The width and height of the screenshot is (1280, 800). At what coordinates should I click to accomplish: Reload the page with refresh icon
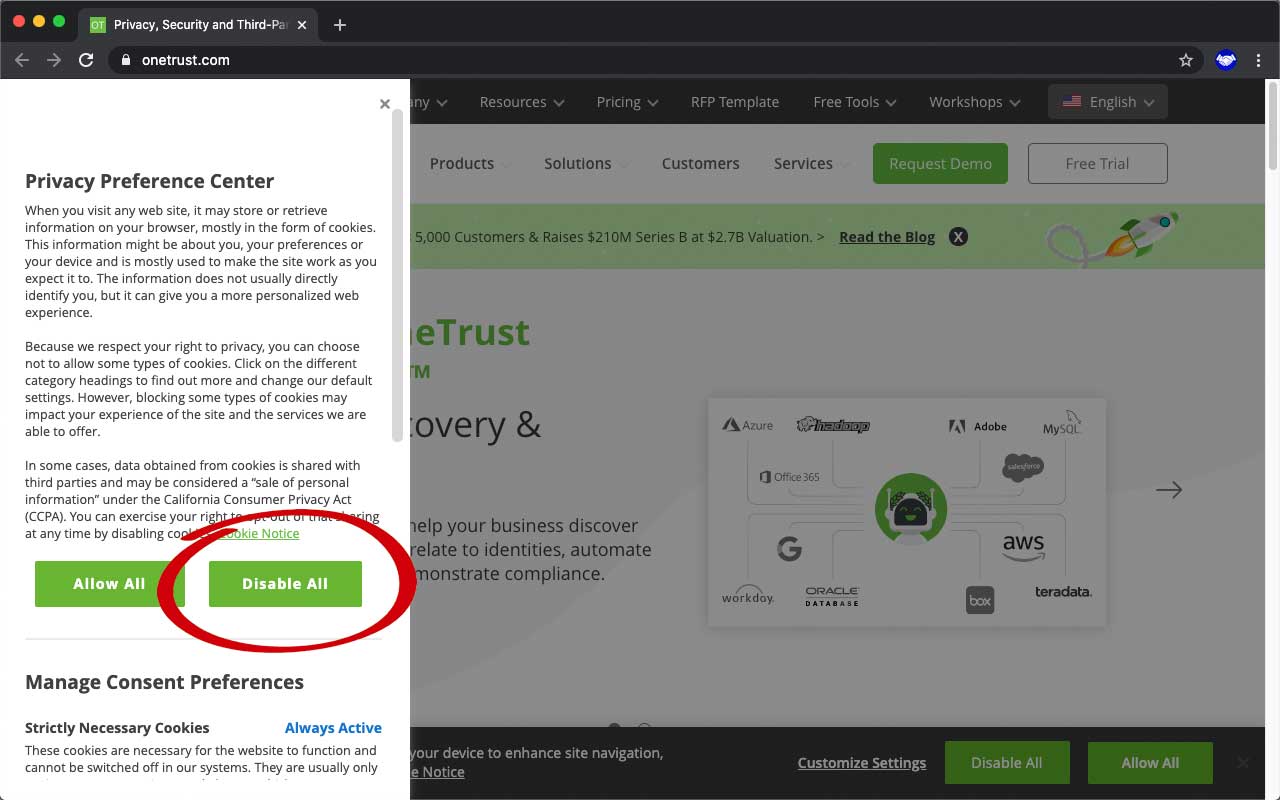pyautogui.click(x=86, y=60)
